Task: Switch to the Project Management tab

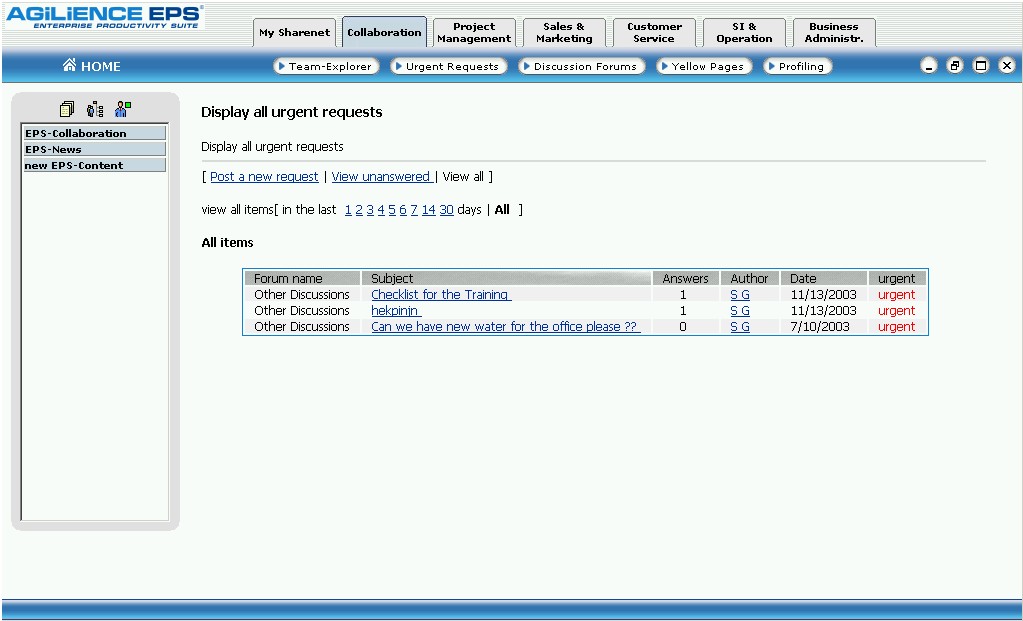Action: (x=474, y=33)
